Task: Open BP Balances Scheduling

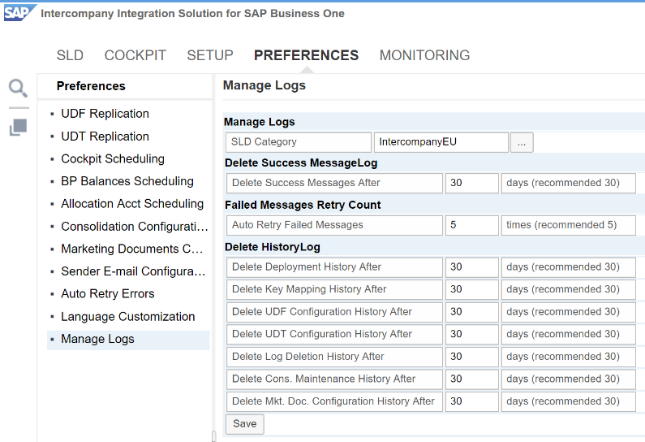Action: [127, 181]
